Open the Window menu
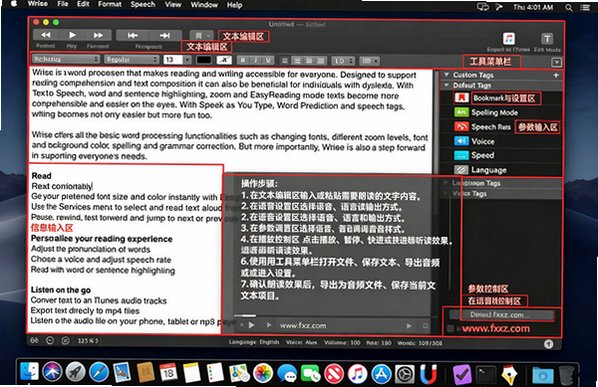The width and height of the screenshot is (598, 387). 204,5
